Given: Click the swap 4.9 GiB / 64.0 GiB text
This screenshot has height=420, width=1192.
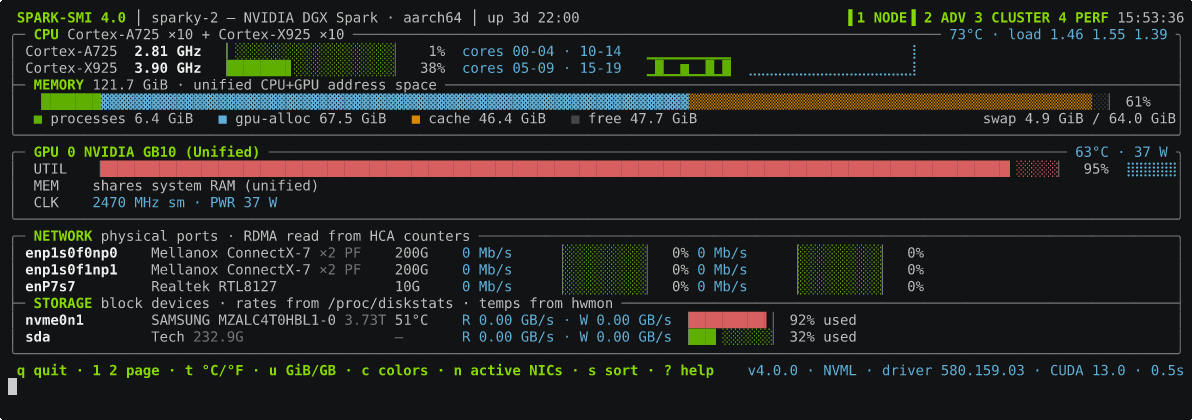Looking at the screenshot, I should tap(1079, 119).
